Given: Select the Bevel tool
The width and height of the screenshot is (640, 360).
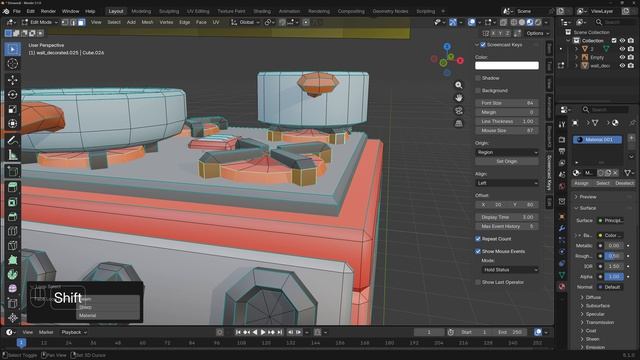Looking at the screenshot, I should pyautogui.click(x=12, y=216).
